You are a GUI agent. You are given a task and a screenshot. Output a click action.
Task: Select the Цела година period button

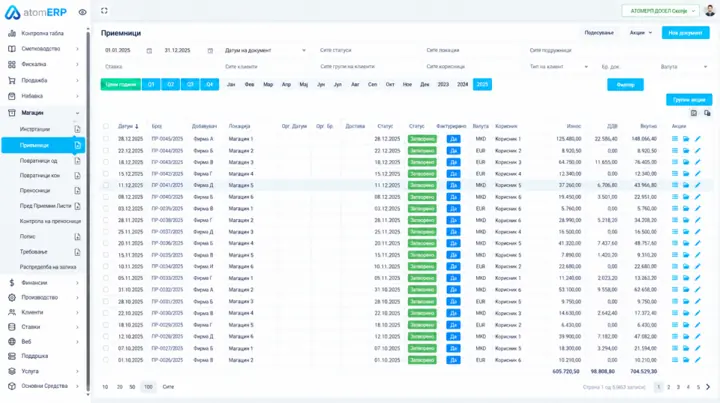coord(121,84)
